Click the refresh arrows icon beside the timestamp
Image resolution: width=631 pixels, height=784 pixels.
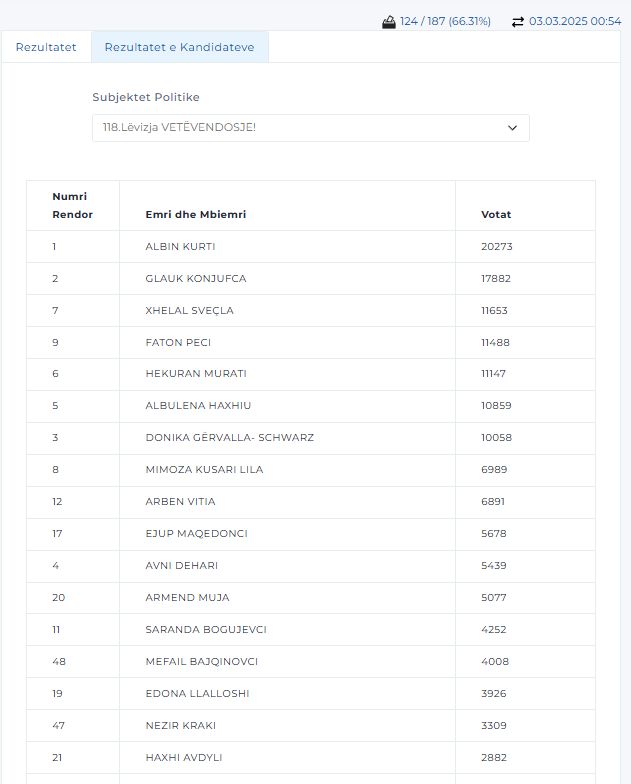pos(517,21)
